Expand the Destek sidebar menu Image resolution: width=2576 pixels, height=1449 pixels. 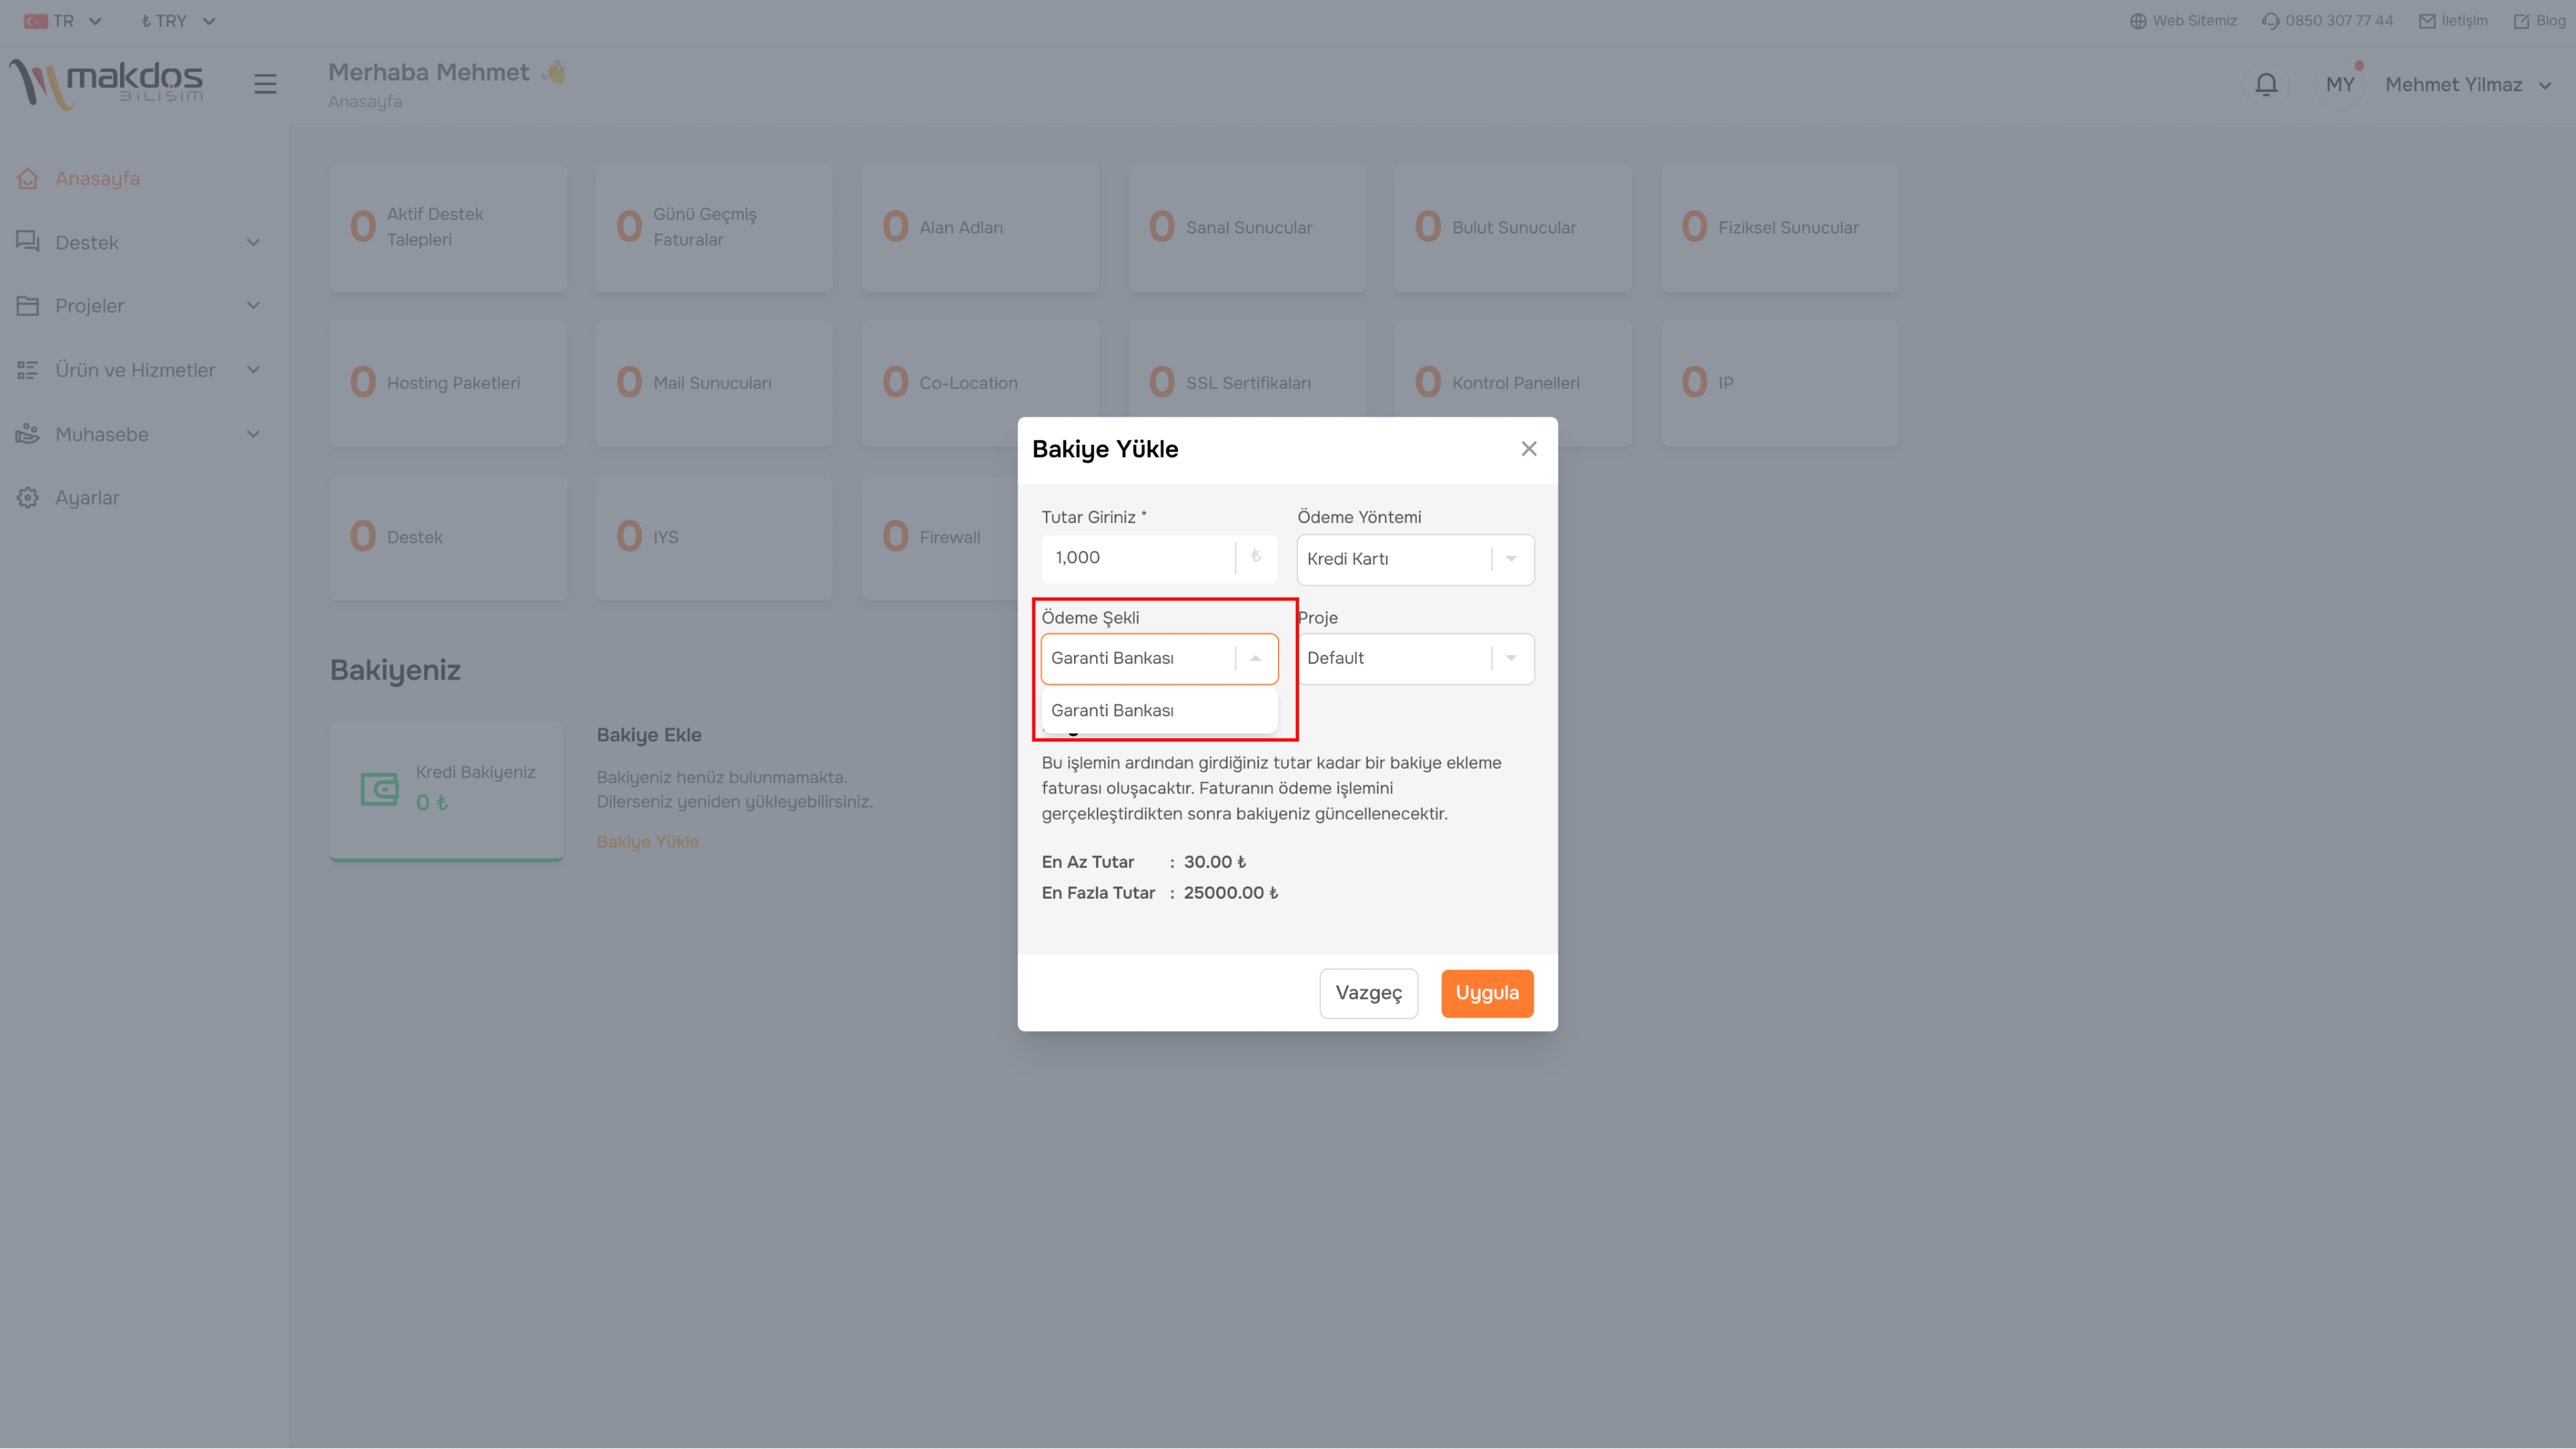pyautogui.click(x=138, y=242)
